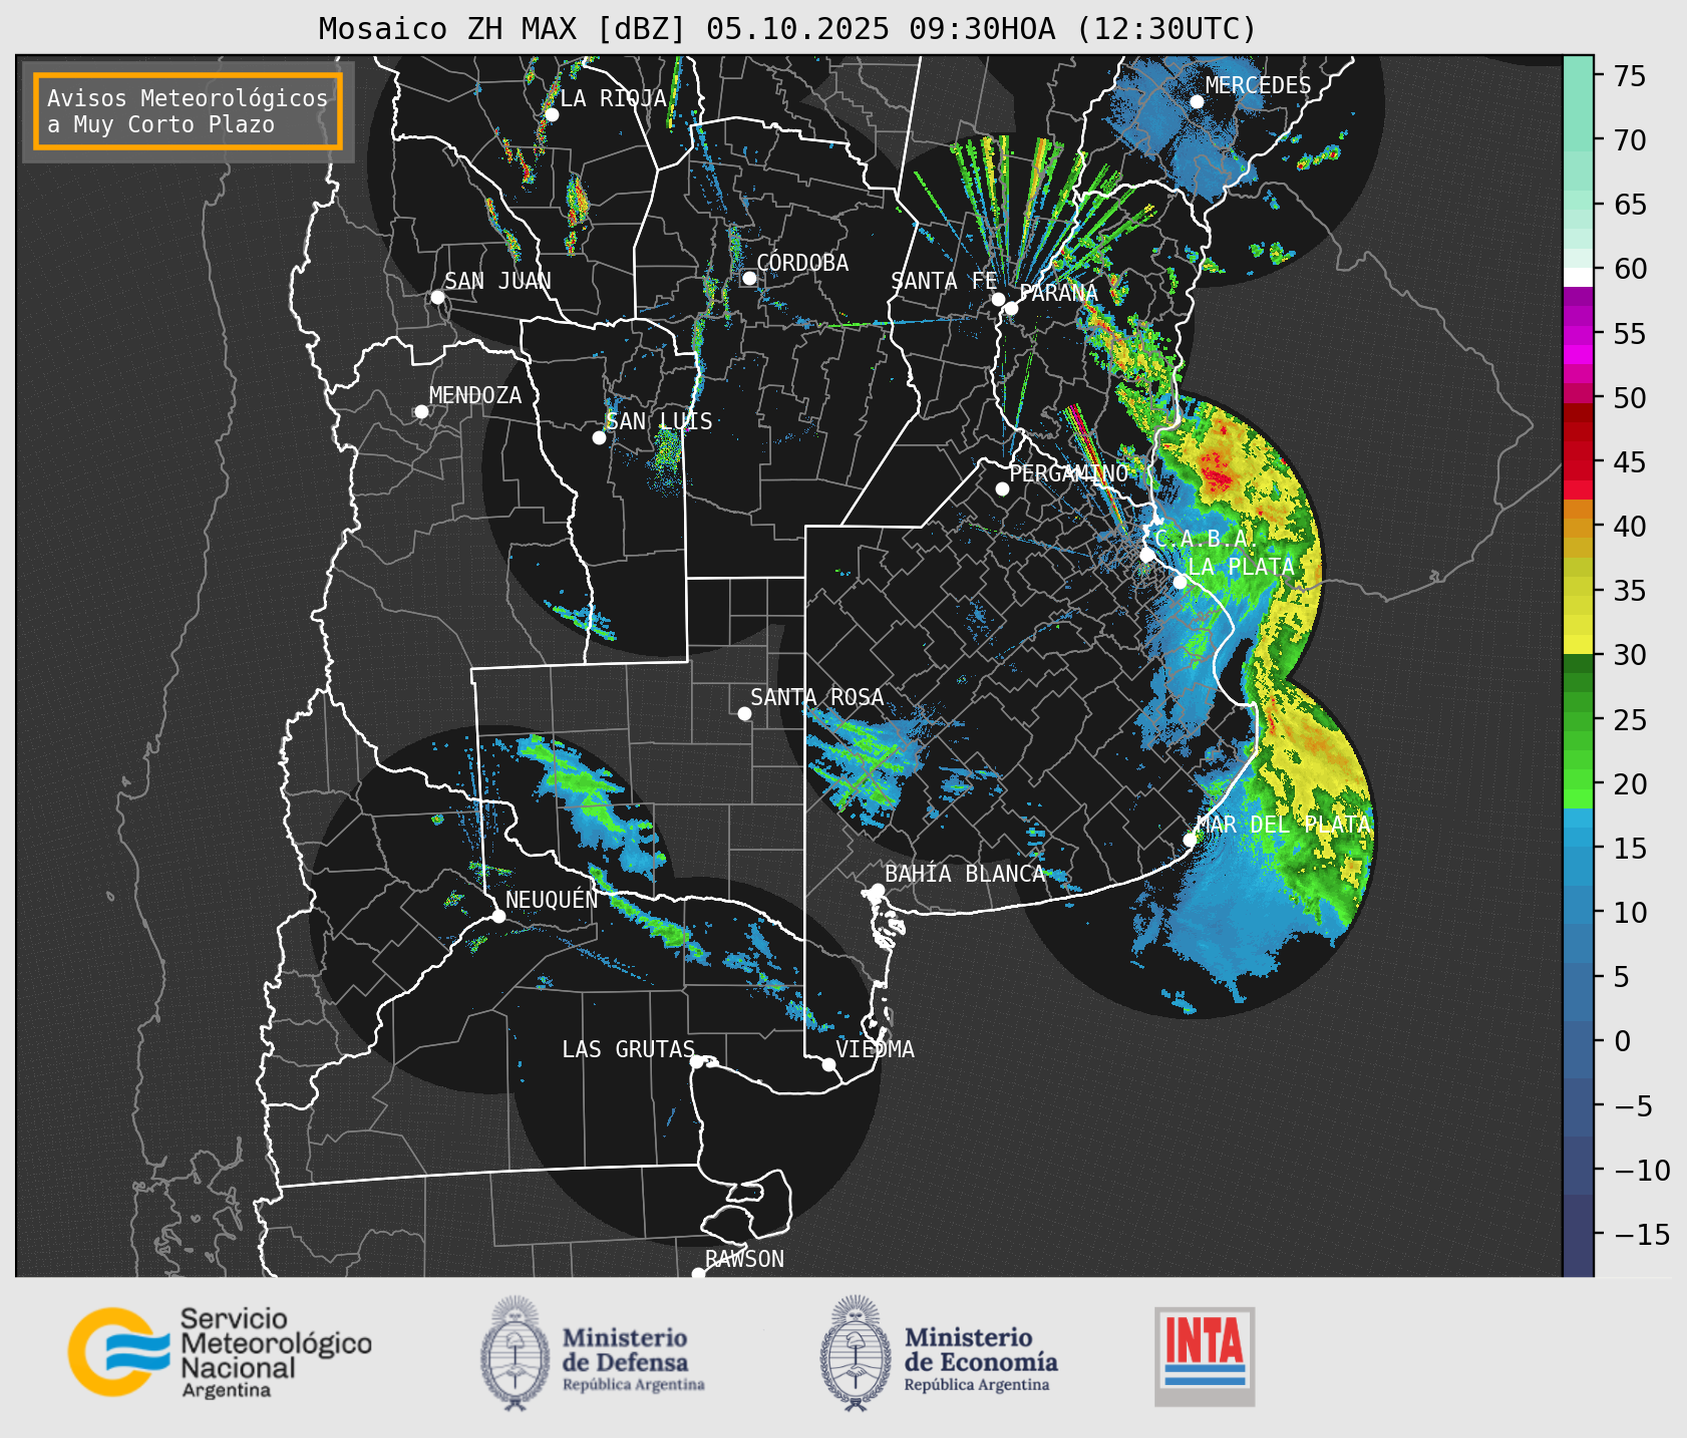Screen dimensions: 1687x1438
Task: Select the Mercedes radar marker dot
Action: [1196, 102]
